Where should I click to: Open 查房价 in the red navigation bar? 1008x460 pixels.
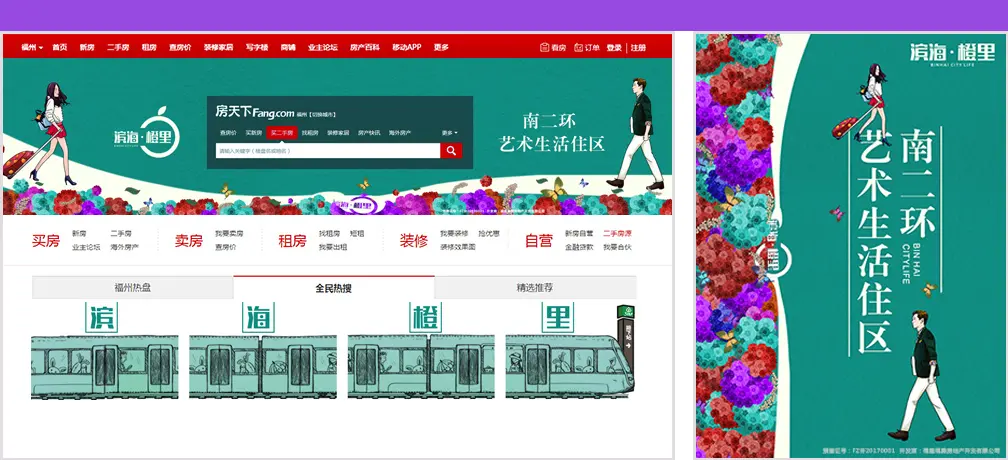pyautogui.click(x=180, y=48)
